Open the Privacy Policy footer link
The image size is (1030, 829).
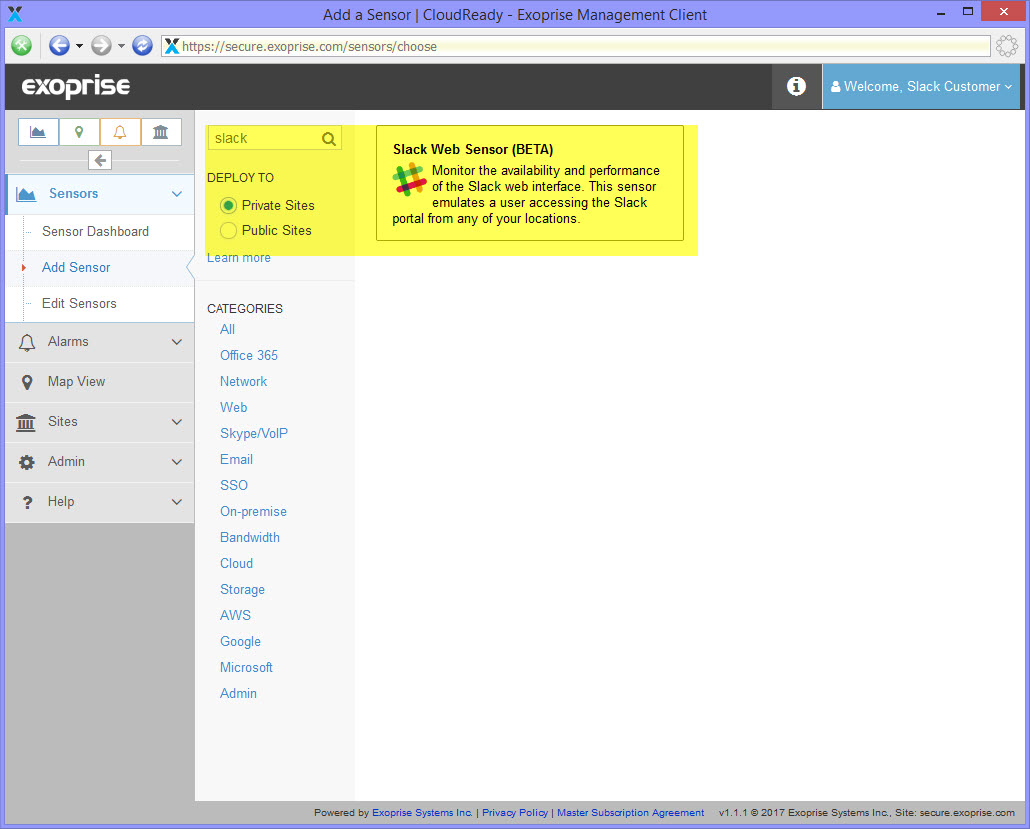click(x=515, y=813)
